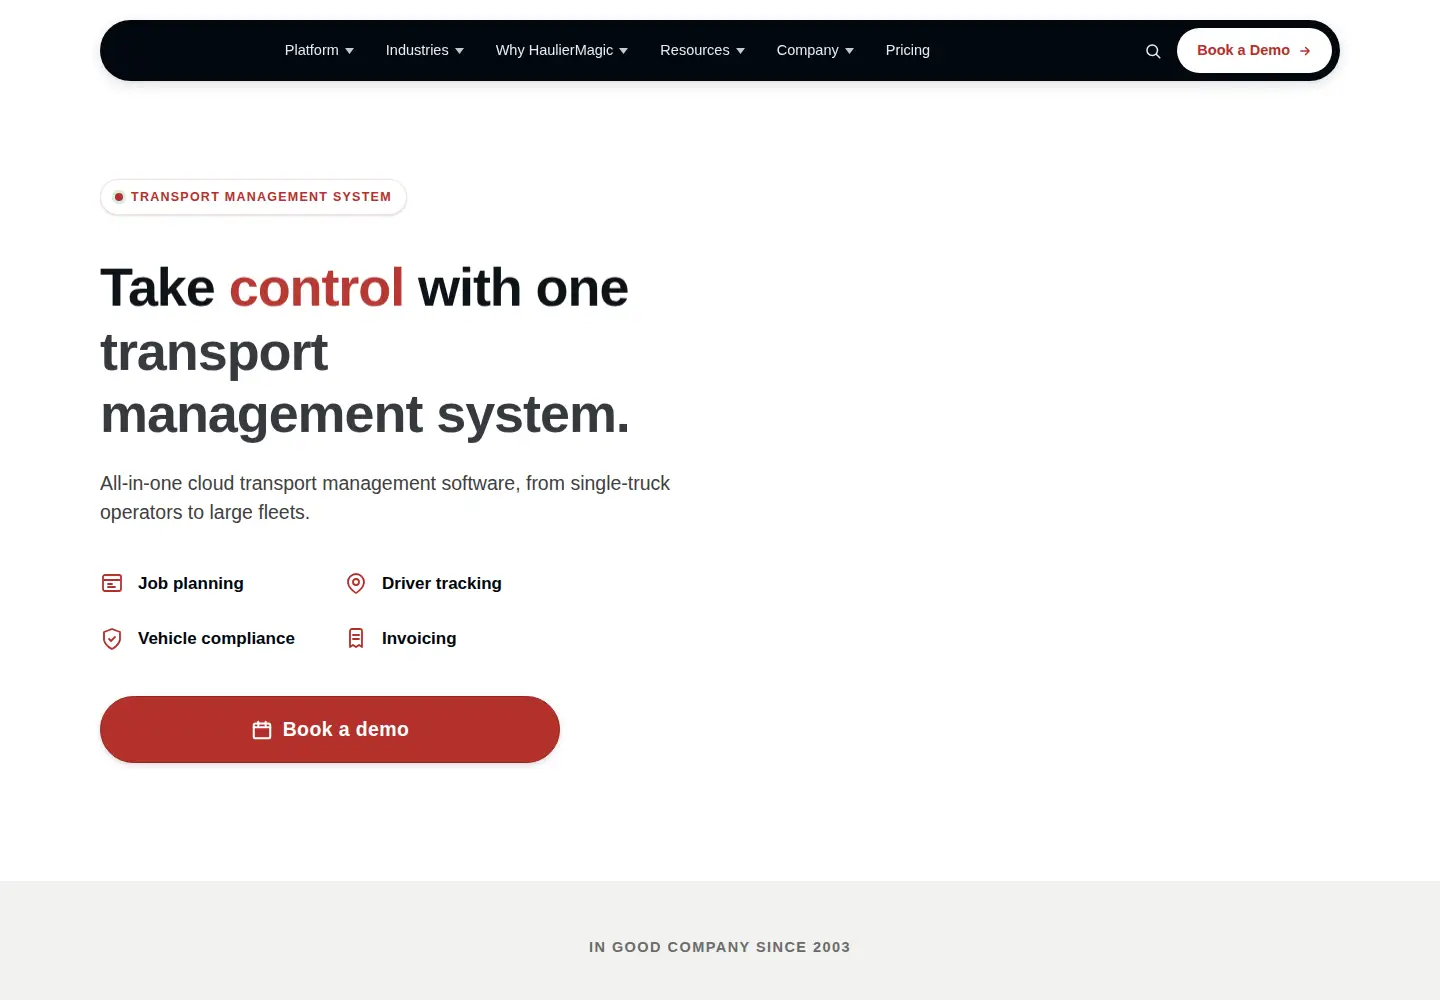Image resolution: width=1440 pixels, height=1000 pixels.
Task: Click the calendar icon on Book a demo
Action: 262,730
